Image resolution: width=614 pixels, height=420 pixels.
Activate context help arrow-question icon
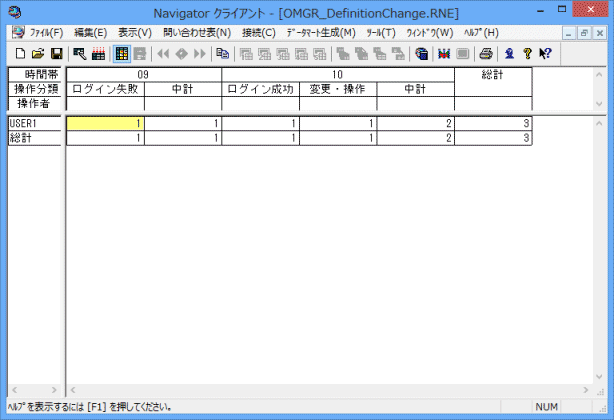pos(545,54)
